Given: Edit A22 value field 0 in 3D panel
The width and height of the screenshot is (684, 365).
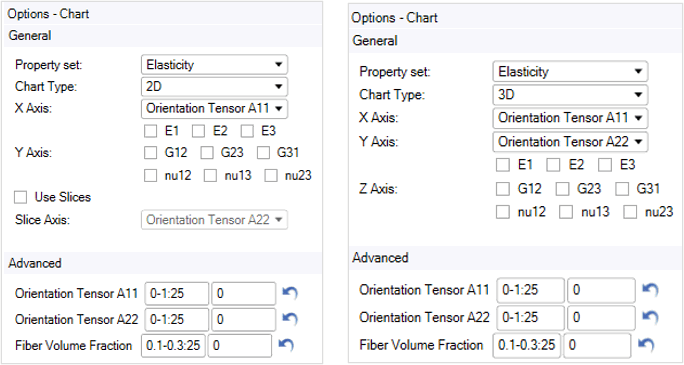Looking at the screenshot, I should pos(601,317).
